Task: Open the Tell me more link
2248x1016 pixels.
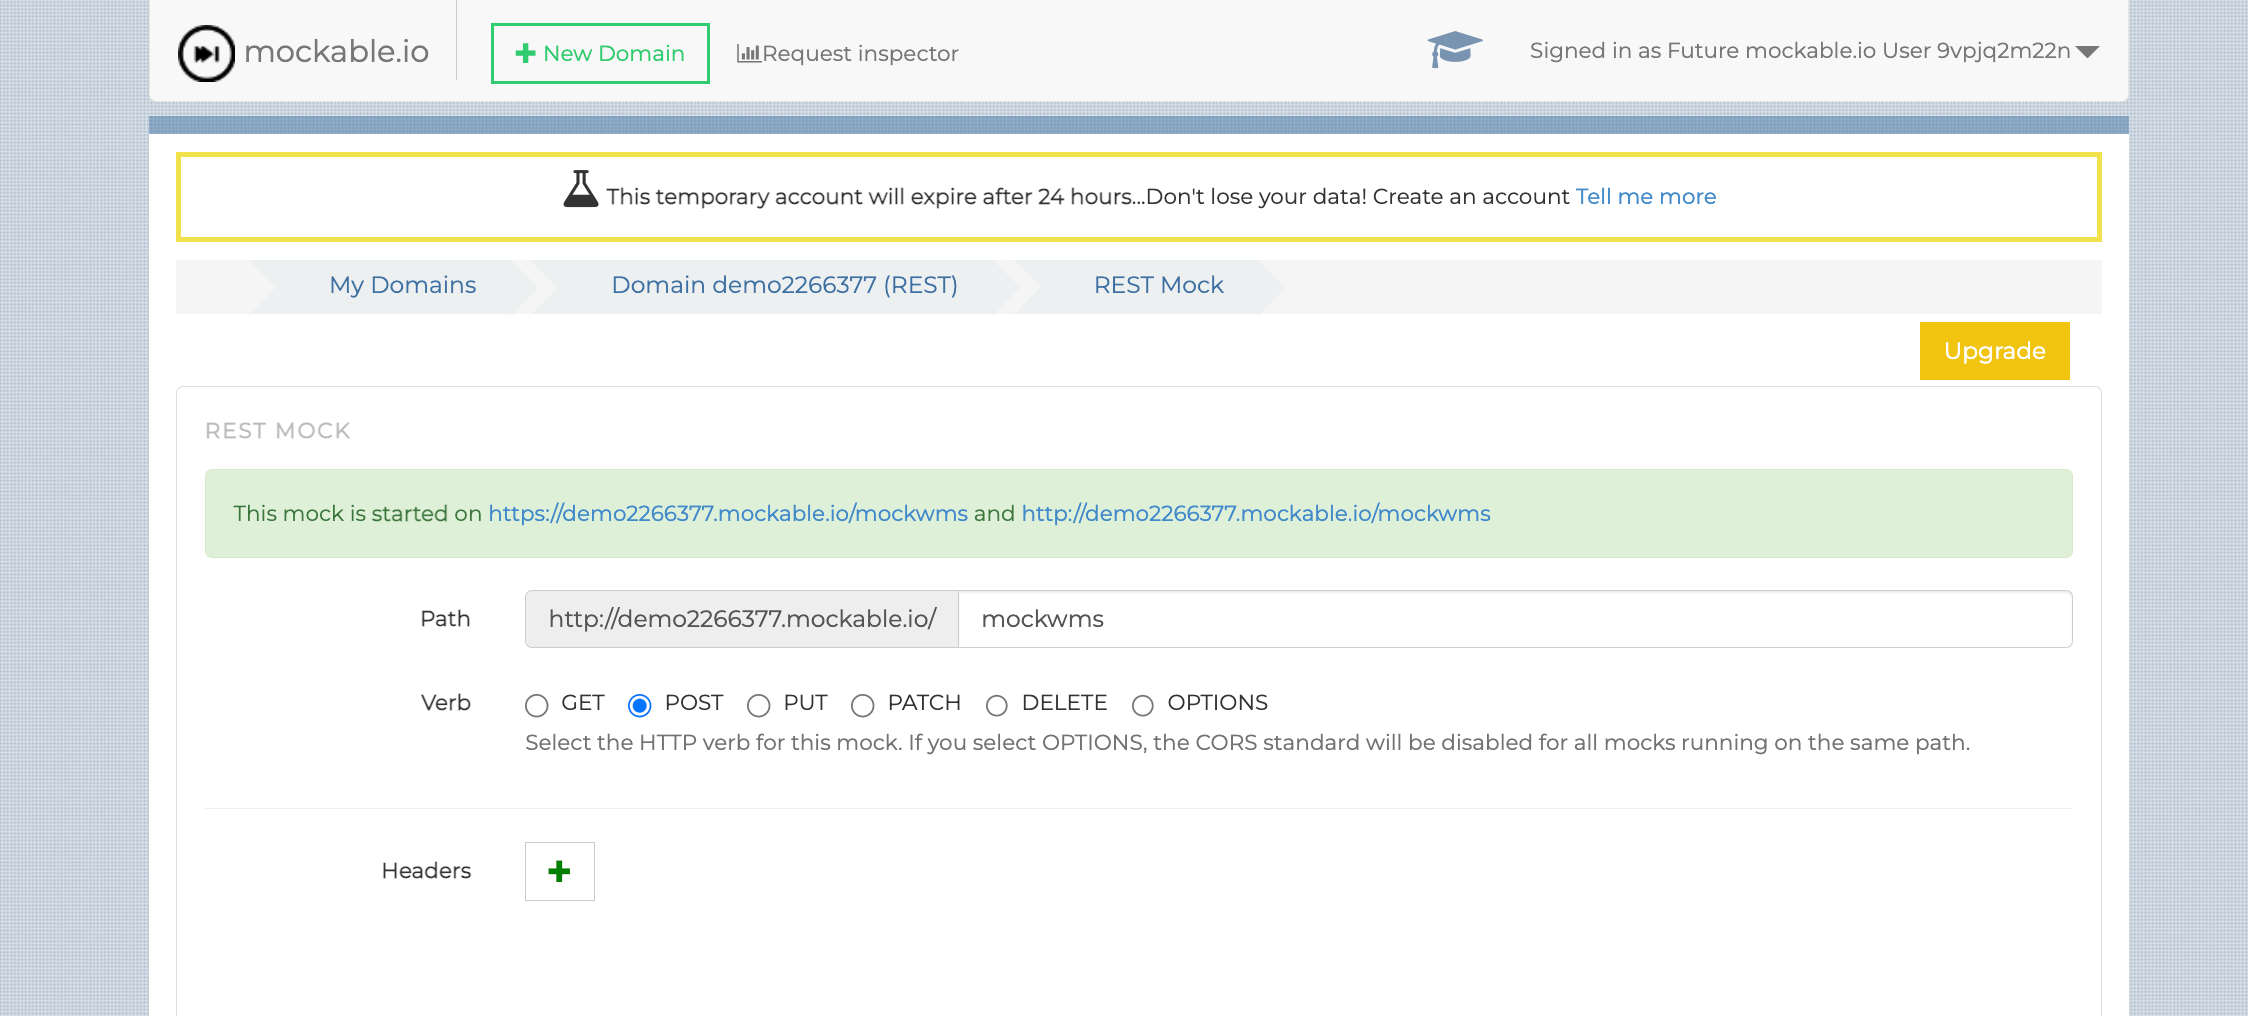Action: [x=1645, y=197]
